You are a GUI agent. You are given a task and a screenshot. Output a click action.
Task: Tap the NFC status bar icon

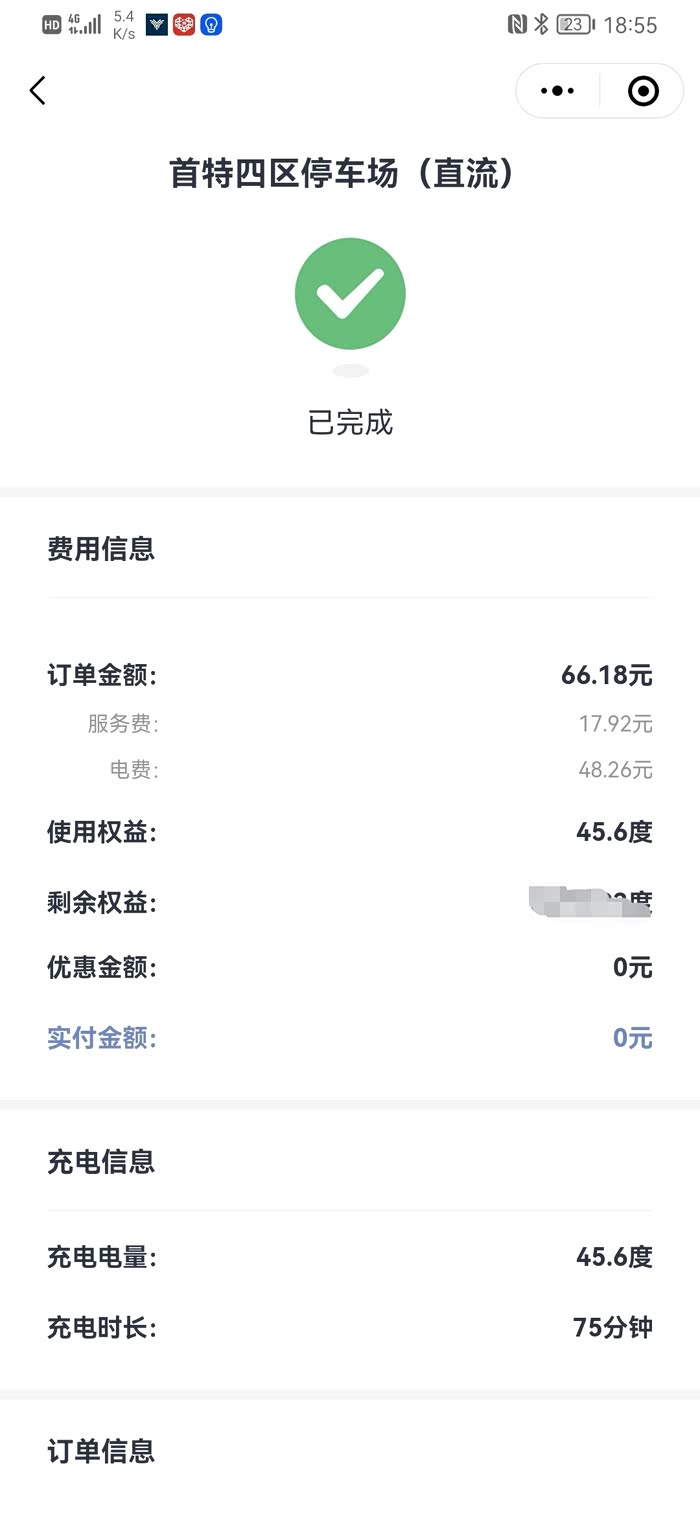pyautogui.click(x=517, y=25)
